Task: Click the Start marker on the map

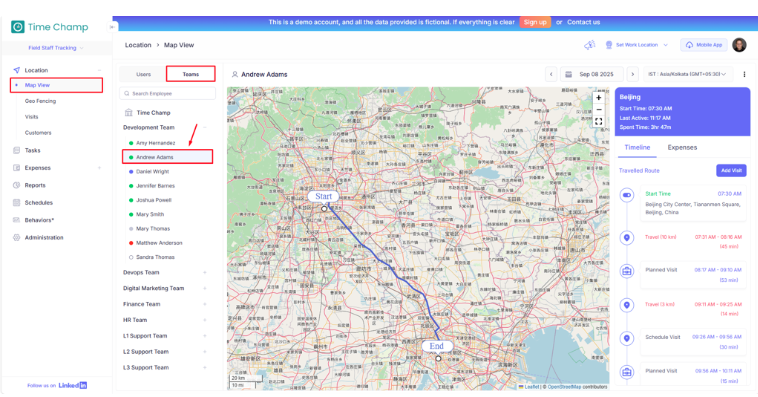Action: pyautogui.click(x=323, y=196)
